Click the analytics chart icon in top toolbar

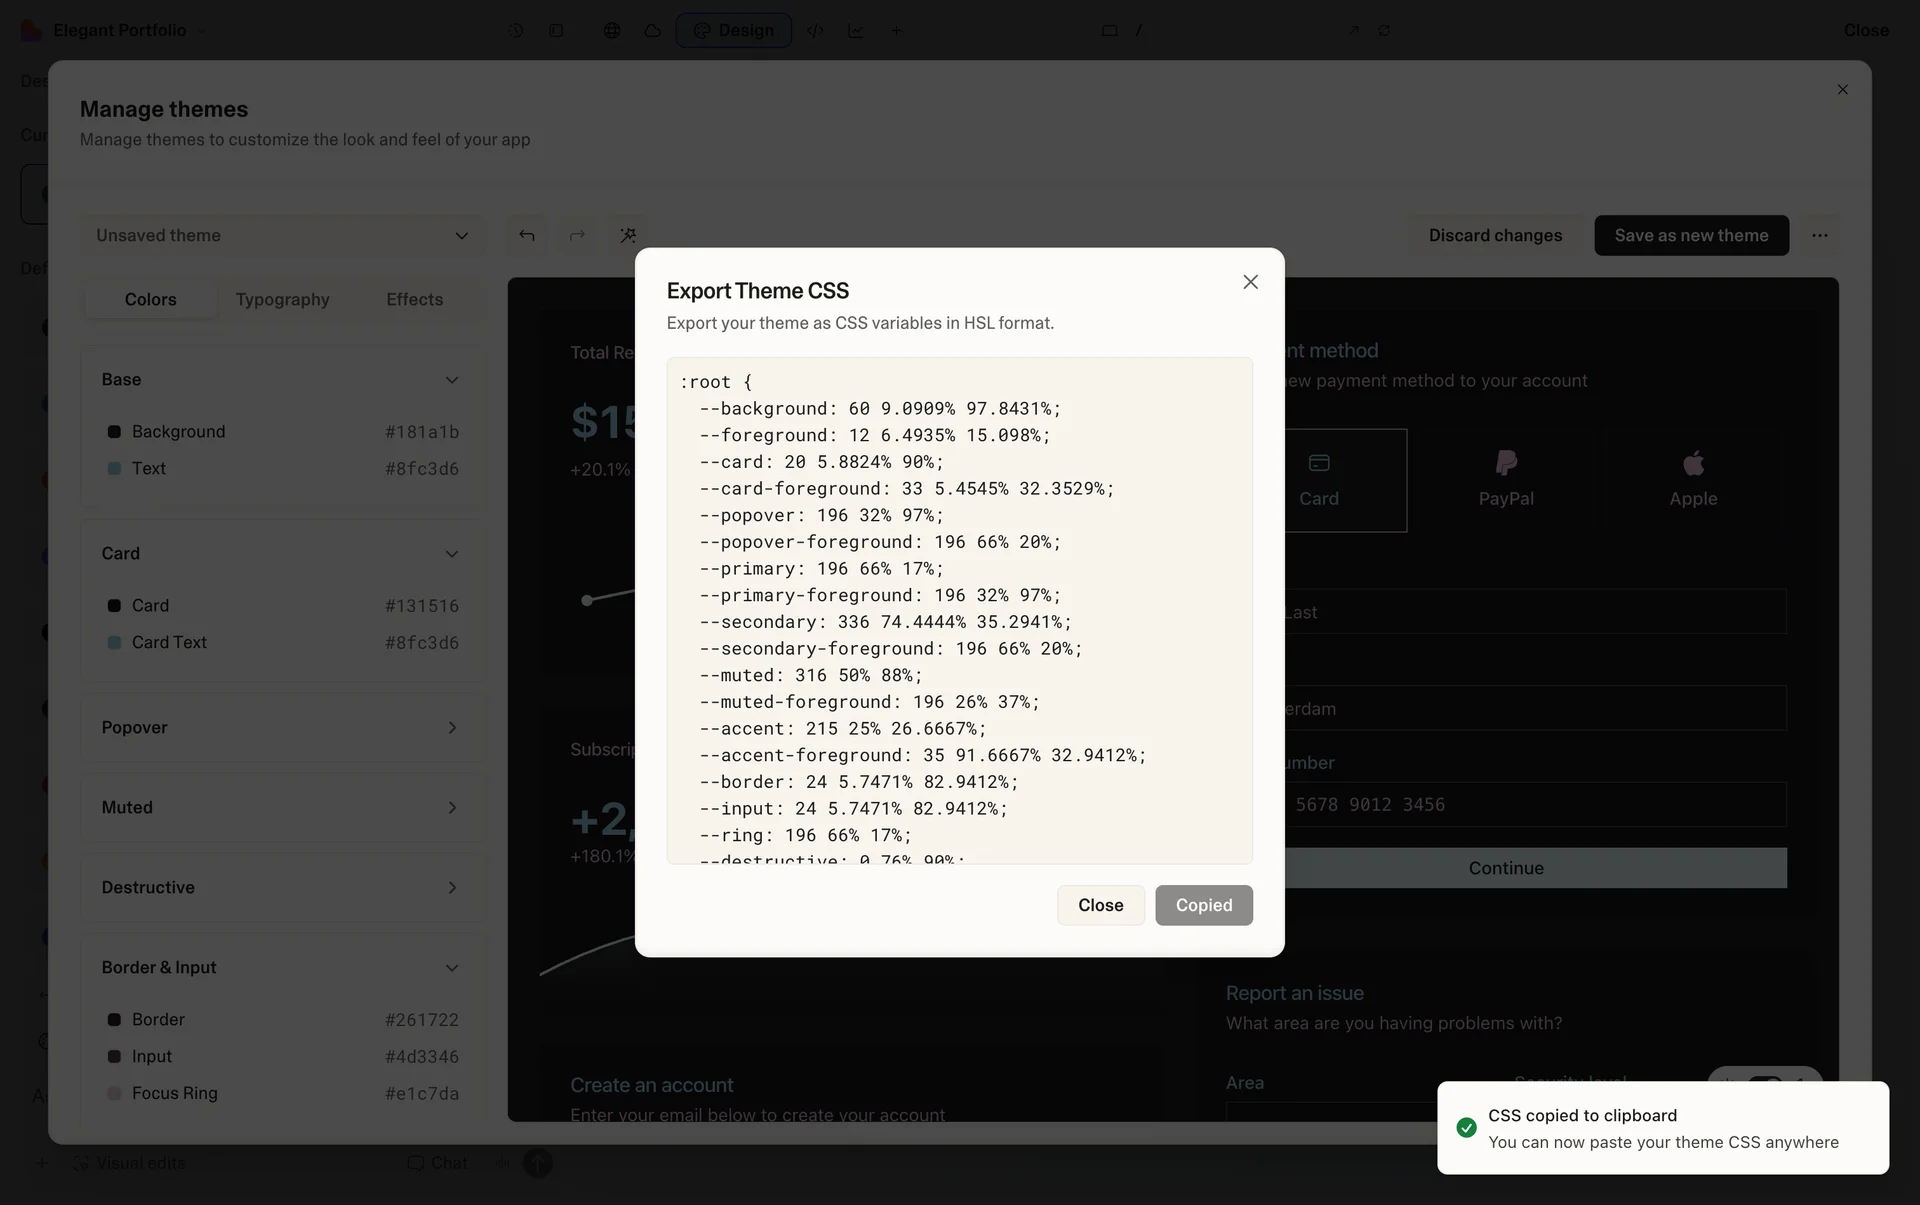[x=856, y=30]
